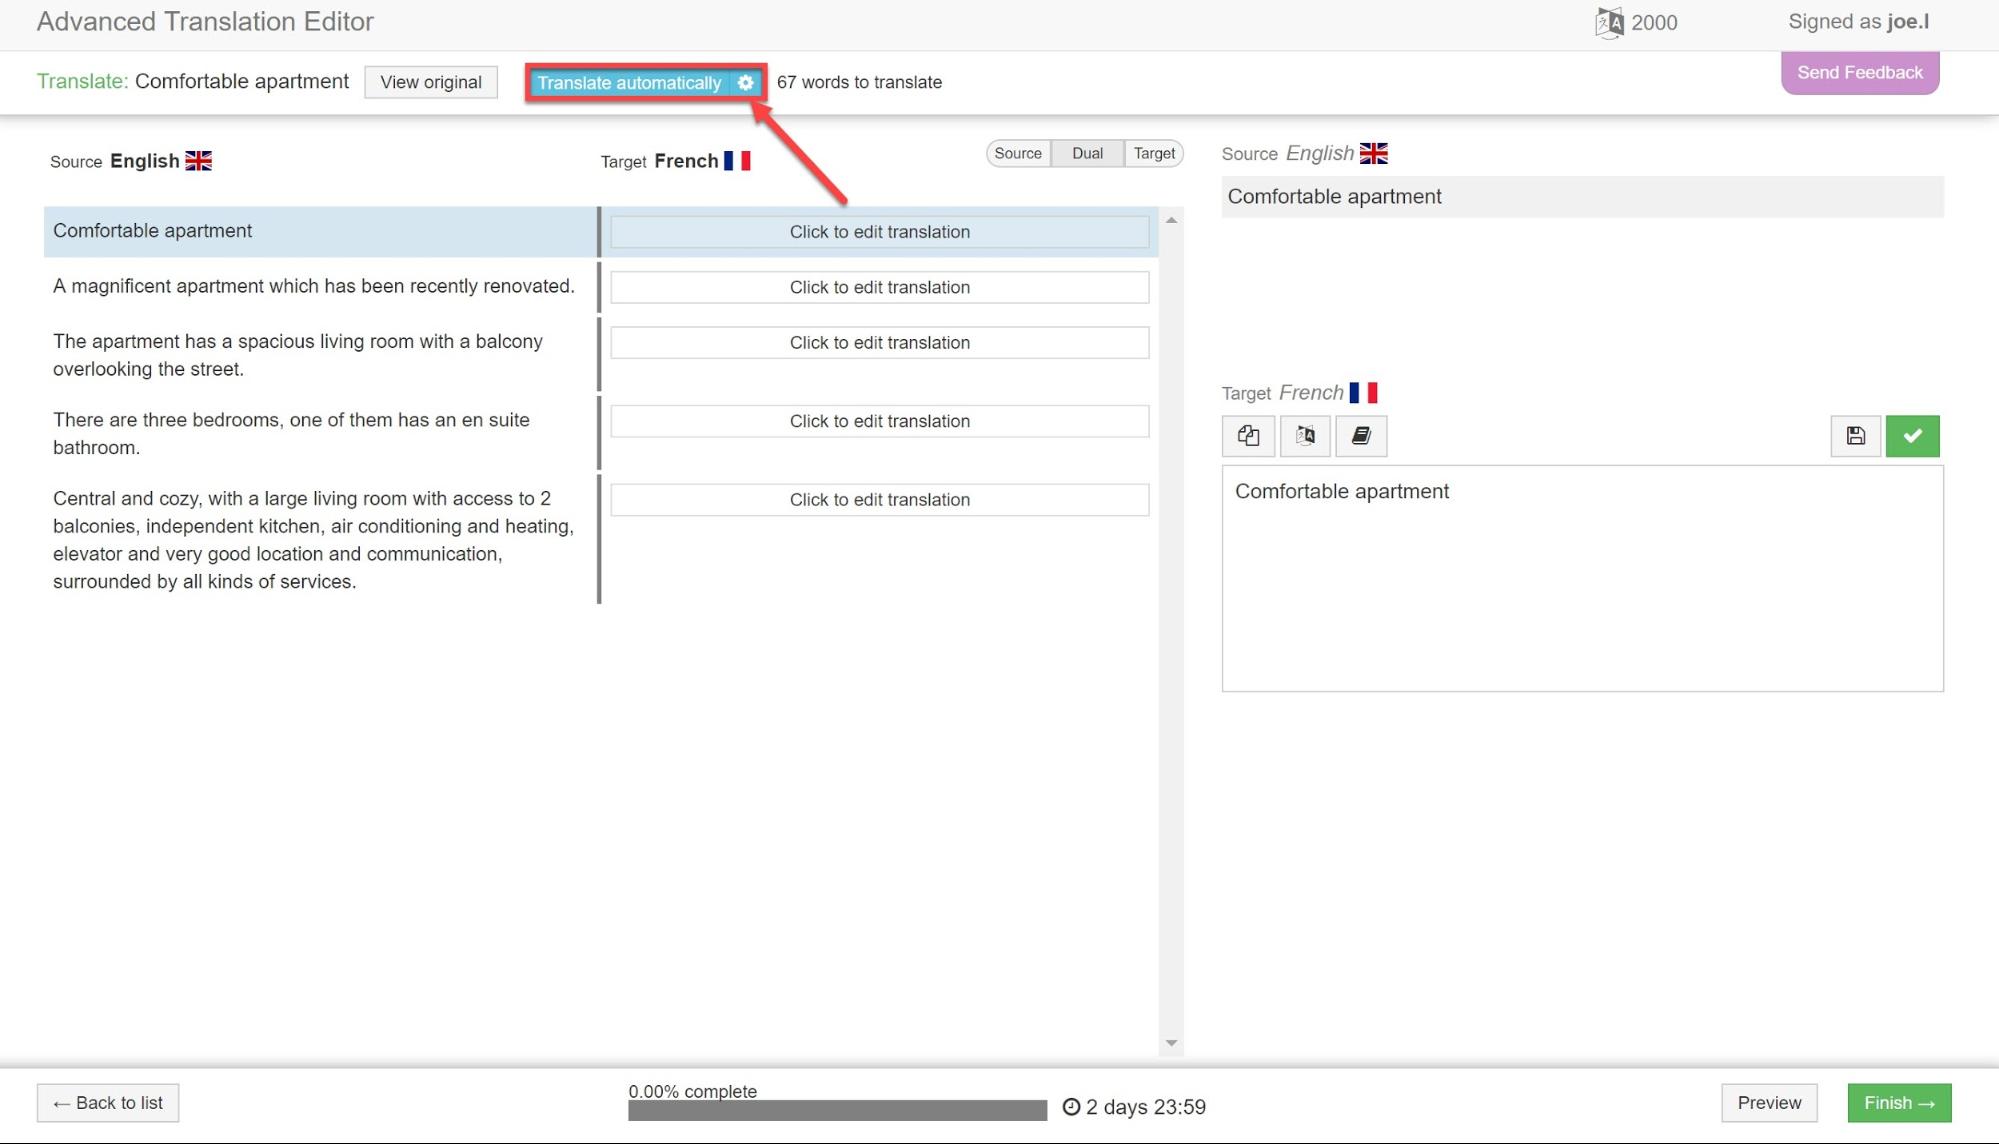Click the completion progress bar
The image size is (1999, 1144).
pos(837,1110)
